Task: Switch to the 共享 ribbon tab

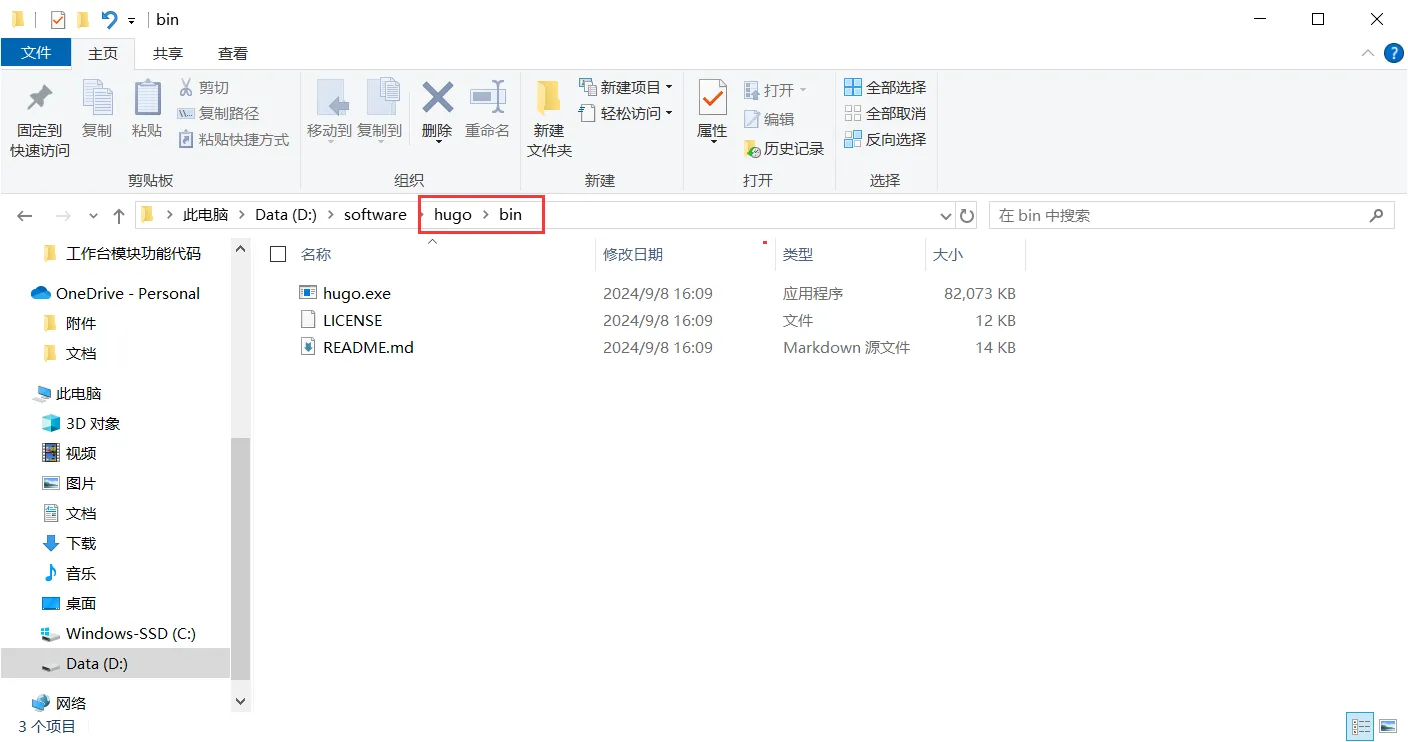Action: pos(168,54)
